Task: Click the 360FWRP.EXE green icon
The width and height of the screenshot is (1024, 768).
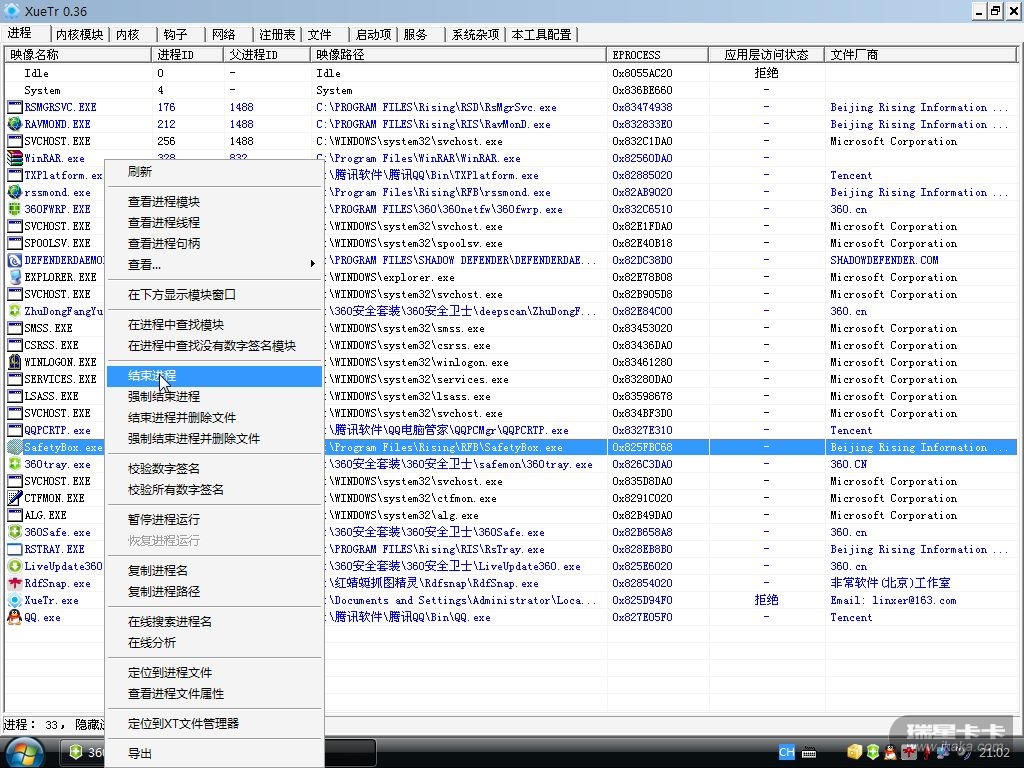Action: pyautogui.click(x=14, y=209)
